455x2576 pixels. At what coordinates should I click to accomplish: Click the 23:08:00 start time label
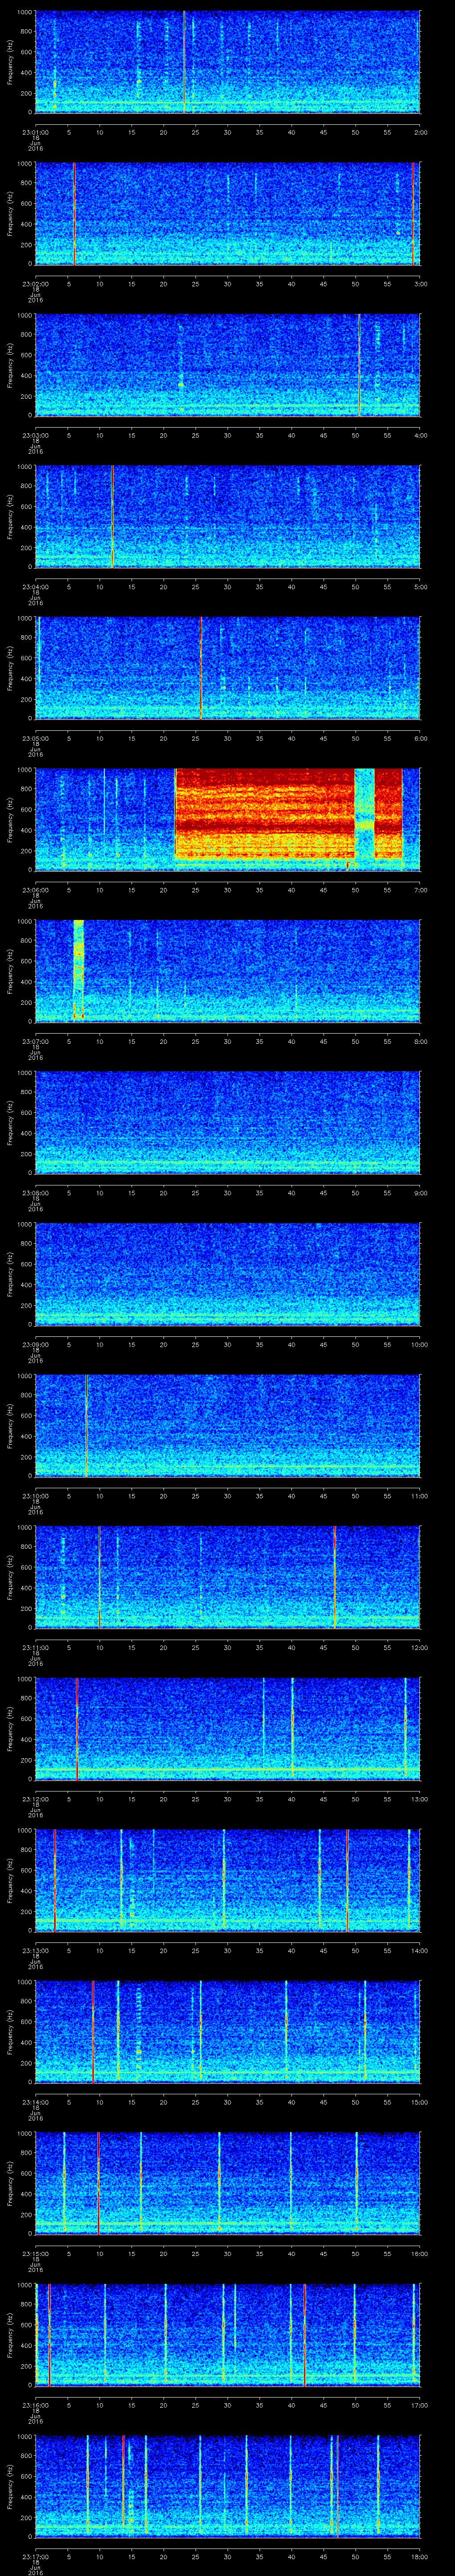pos(35,1193)
